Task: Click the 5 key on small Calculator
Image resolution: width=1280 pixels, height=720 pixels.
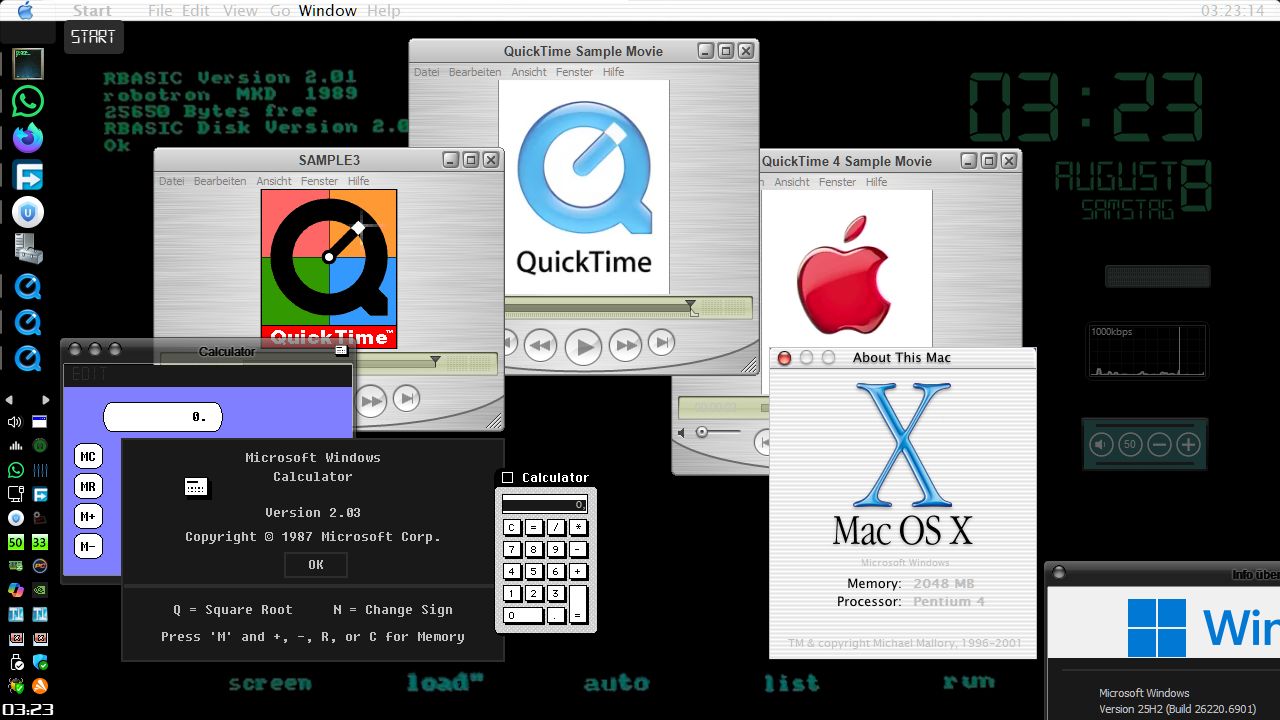Action: 534,571
